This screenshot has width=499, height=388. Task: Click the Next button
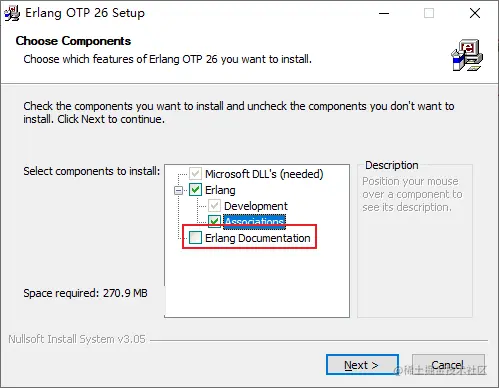coord(362,365)
